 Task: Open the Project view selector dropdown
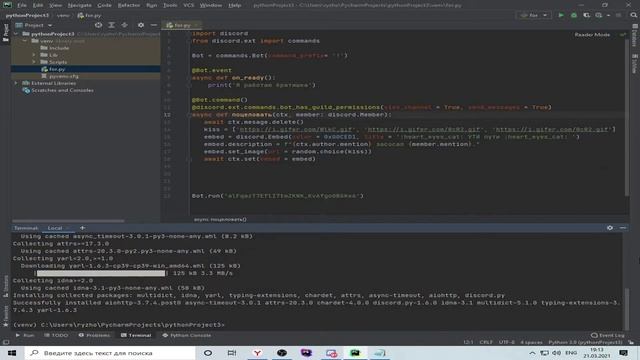tap(34, 25)
